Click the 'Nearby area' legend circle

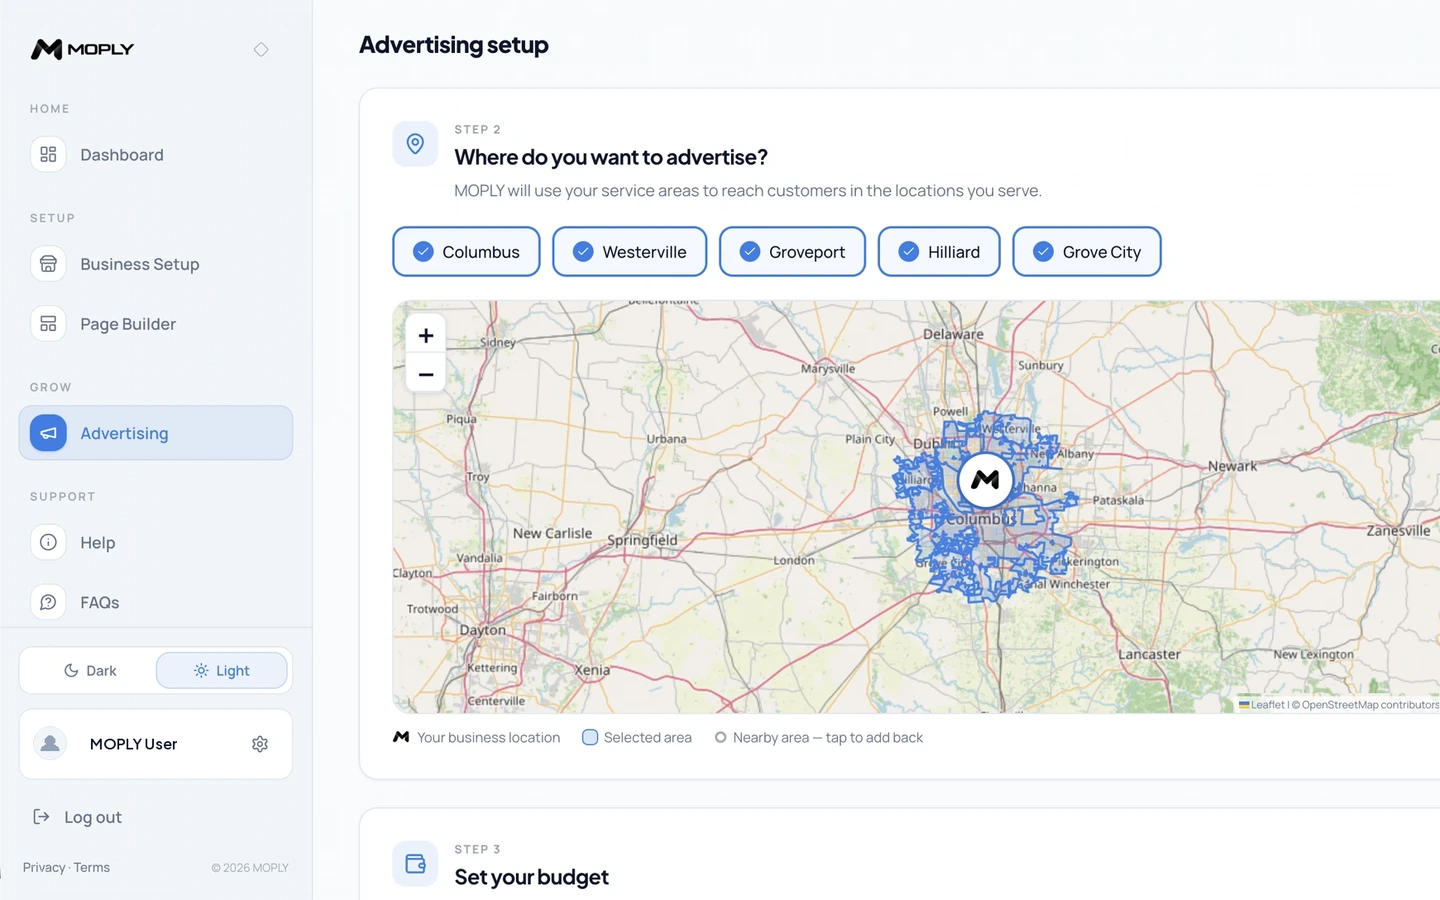click(720, 738)
